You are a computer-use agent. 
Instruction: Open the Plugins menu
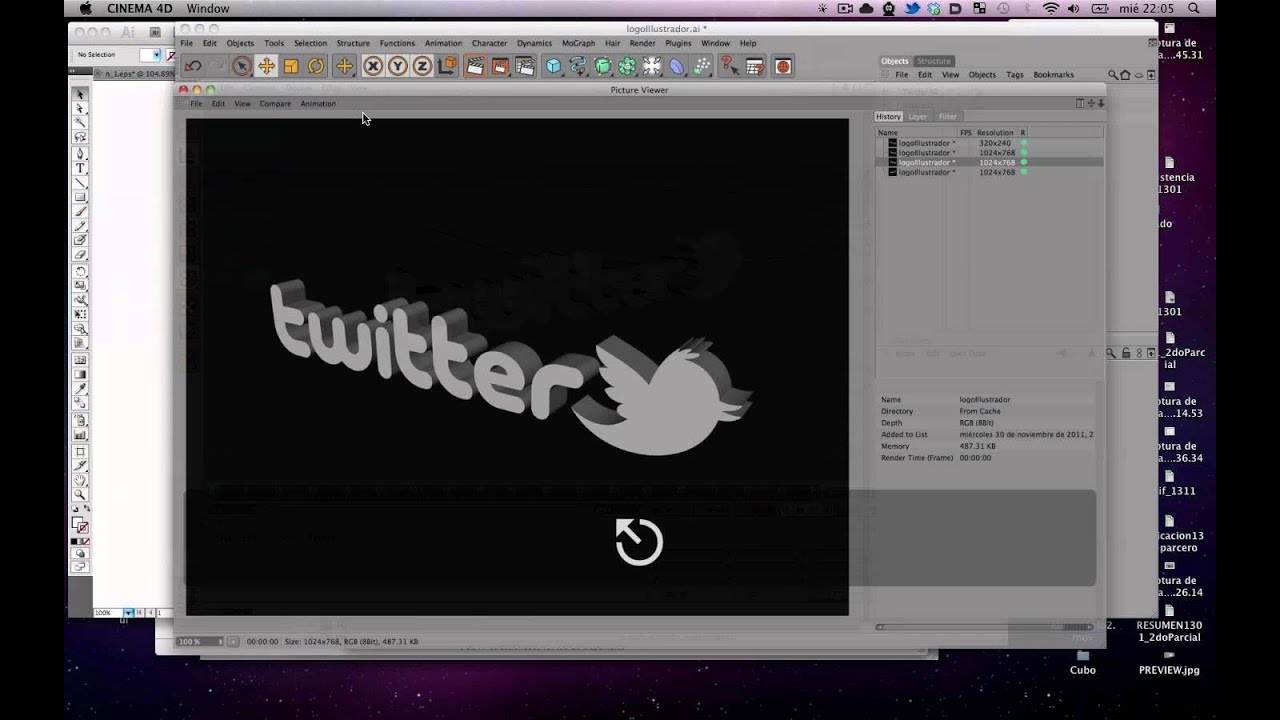tap(678, 43)
